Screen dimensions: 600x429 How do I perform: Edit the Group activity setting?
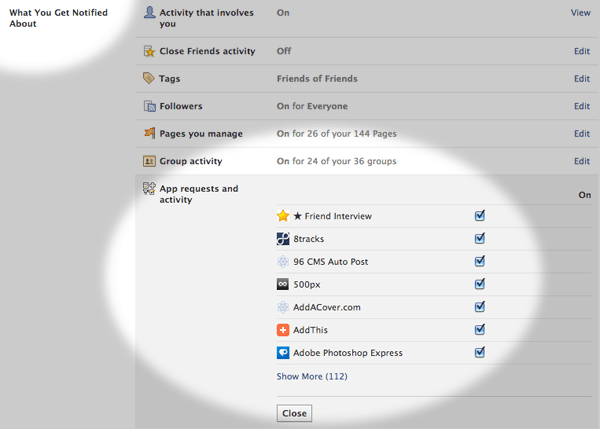[x=582, y=161]
